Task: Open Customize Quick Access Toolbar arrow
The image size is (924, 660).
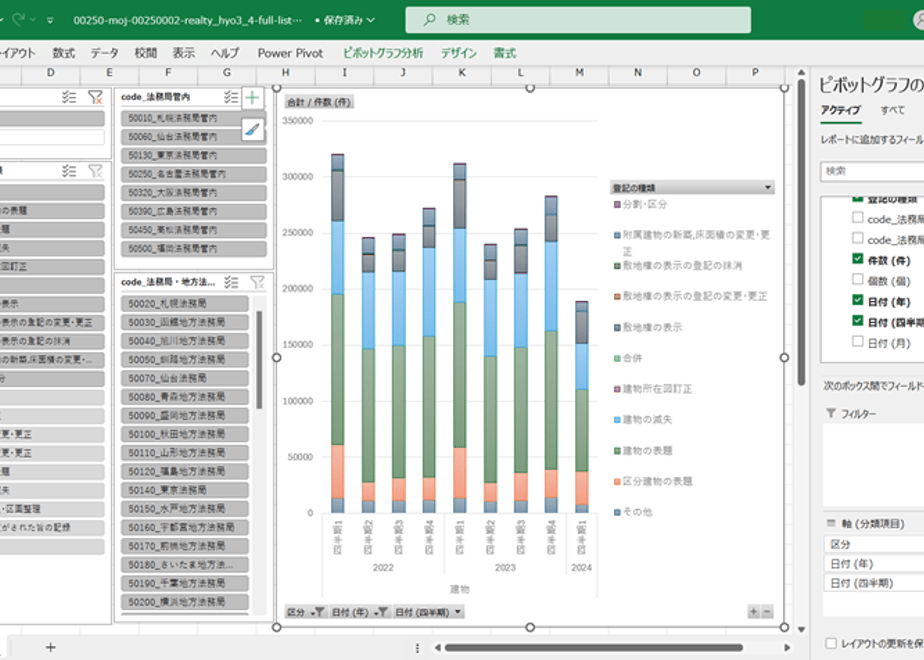Action: click(50, 21)
